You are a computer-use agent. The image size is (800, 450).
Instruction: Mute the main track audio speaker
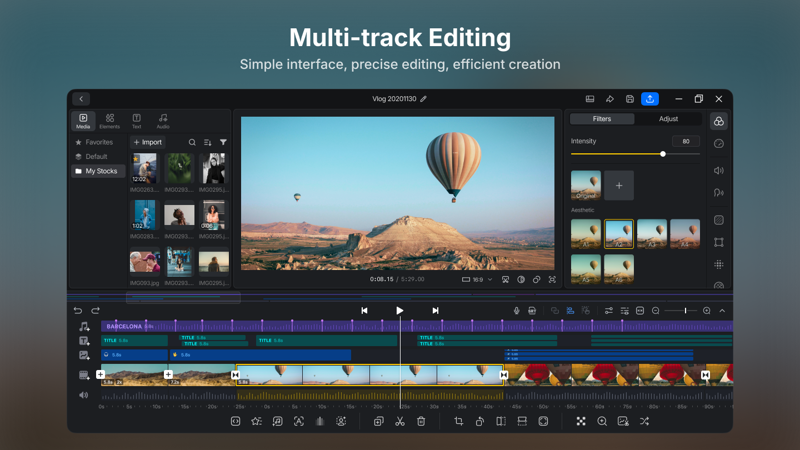[84, 395]
